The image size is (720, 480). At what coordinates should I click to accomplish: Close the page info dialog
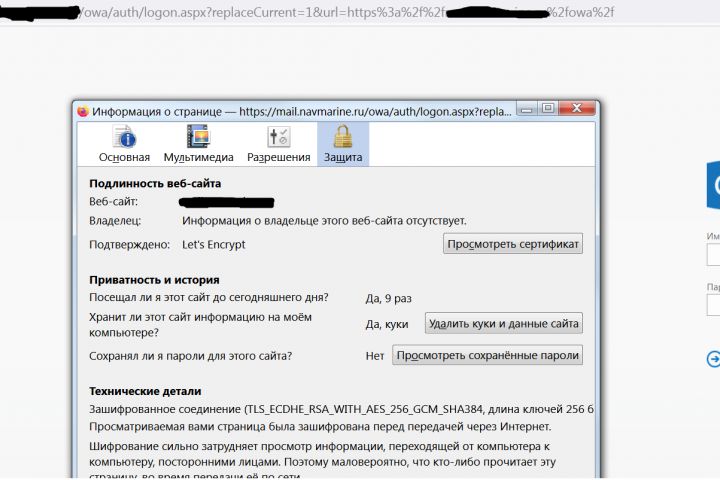click(x=577, y=109)
